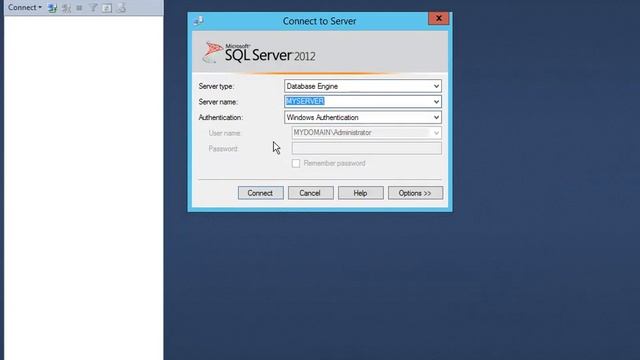Screen dimensions: 640x360
Task: Open the Connect dropdown in Object Explorer toolbar
Action: pyautogui.click(x=25, y=7)
